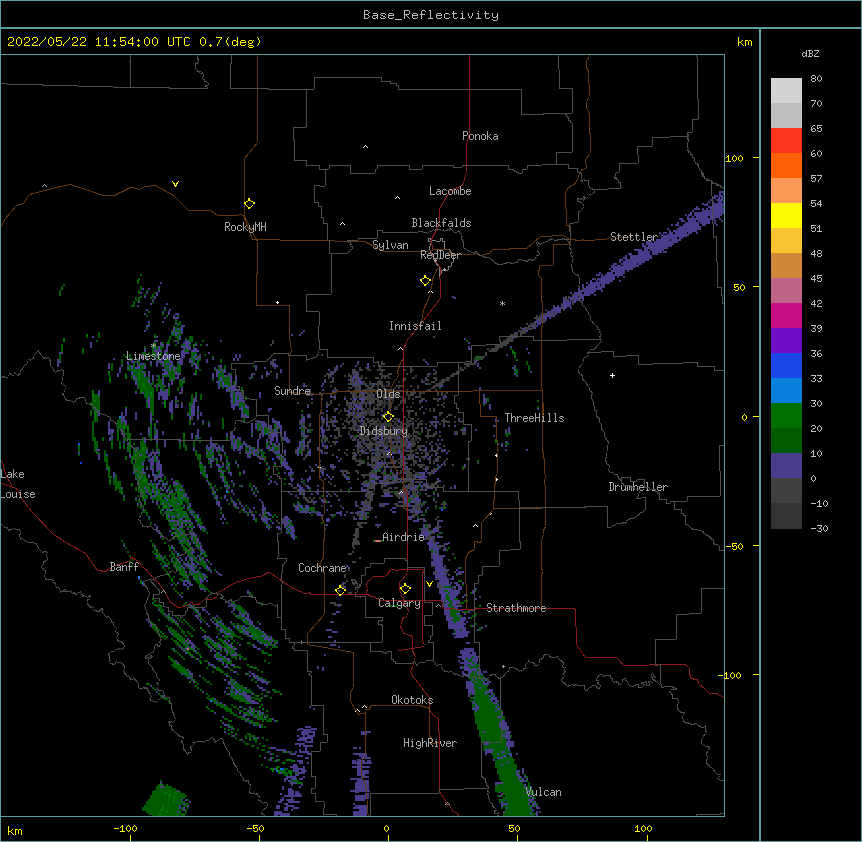862x842 pixels.
Task: Select the Olds label
Action: tap(388, 394)
